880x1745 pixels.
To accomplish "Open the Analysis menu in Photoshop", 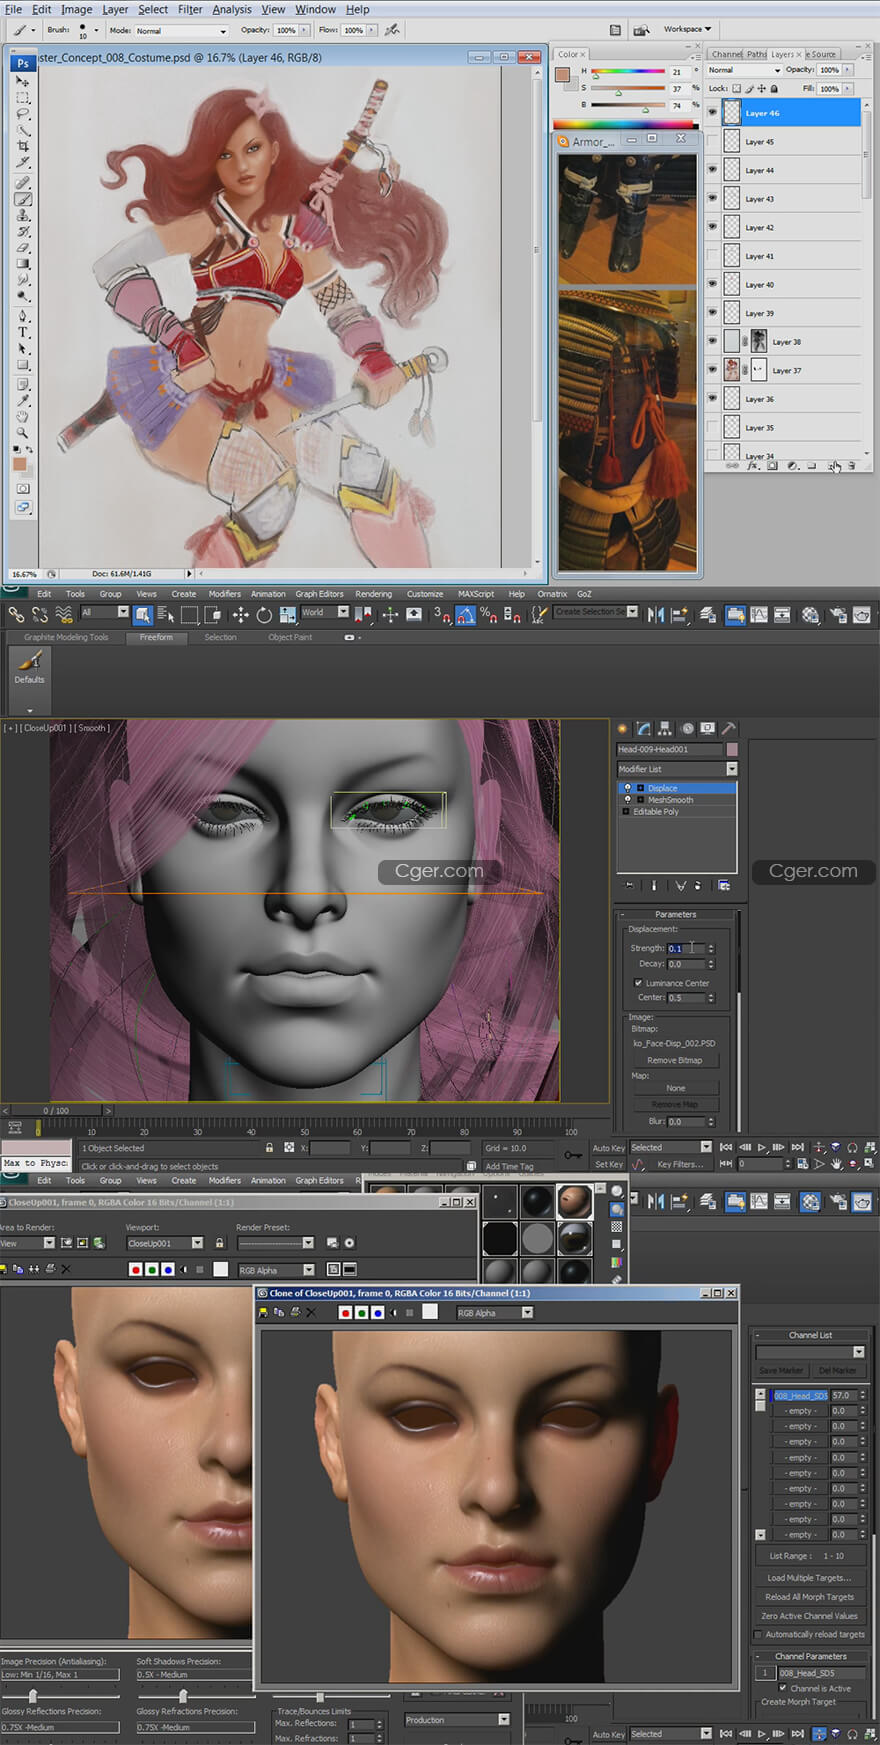I will (x=232, y=9).
